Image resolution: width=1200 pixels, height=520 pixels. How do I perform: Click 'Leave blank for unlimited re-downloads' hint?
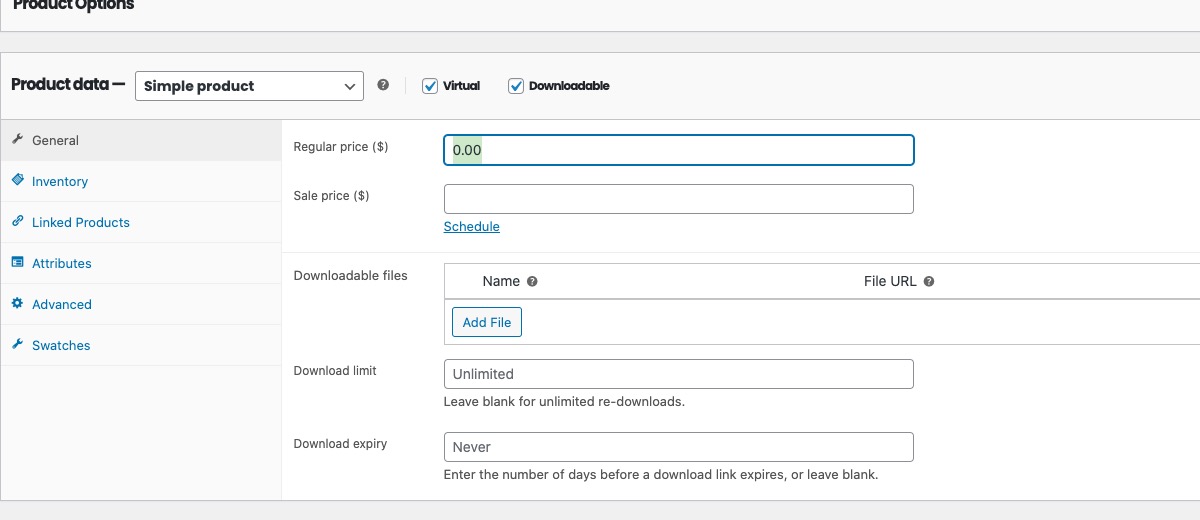tap(564, 402)
